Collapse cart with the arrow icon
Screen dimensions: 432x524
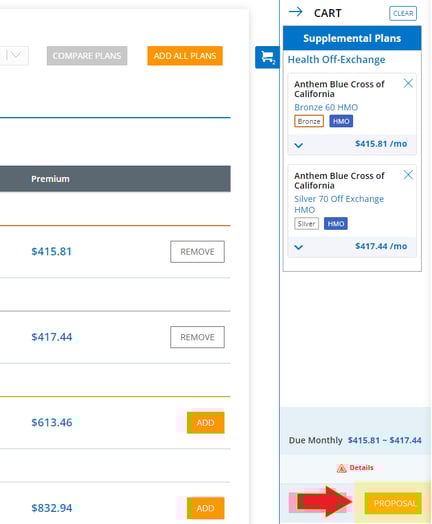[296, 12]
